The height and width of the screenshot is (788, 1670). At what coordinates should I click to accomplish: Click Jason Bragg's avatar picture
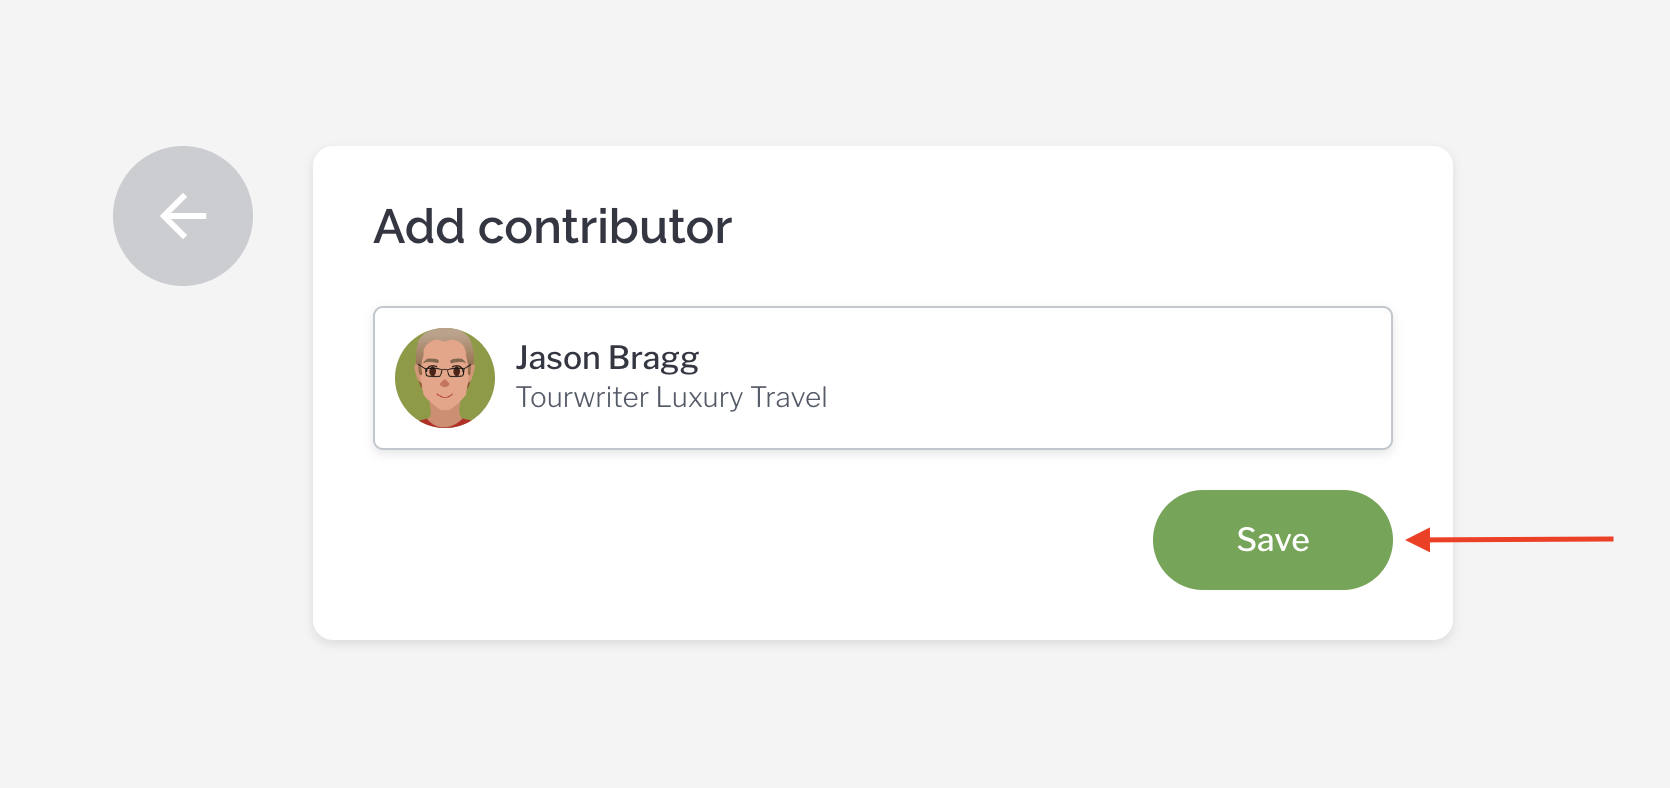click(x=445, y=378)
